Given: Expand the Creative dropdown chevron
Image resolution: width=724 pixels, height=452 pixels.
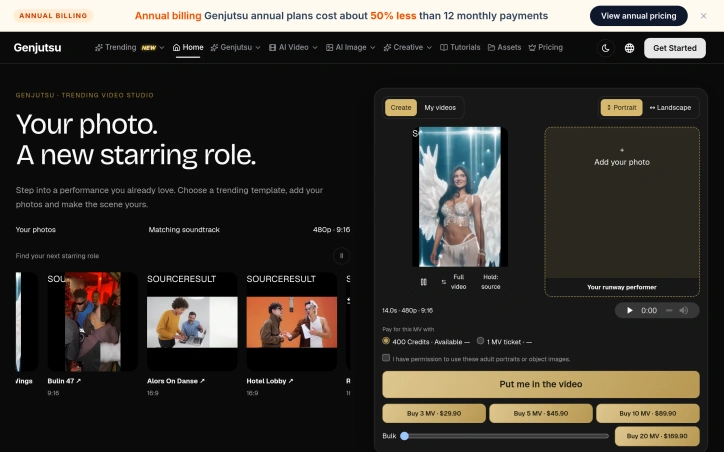Looking at the screenshot, I should pos(429,48).
